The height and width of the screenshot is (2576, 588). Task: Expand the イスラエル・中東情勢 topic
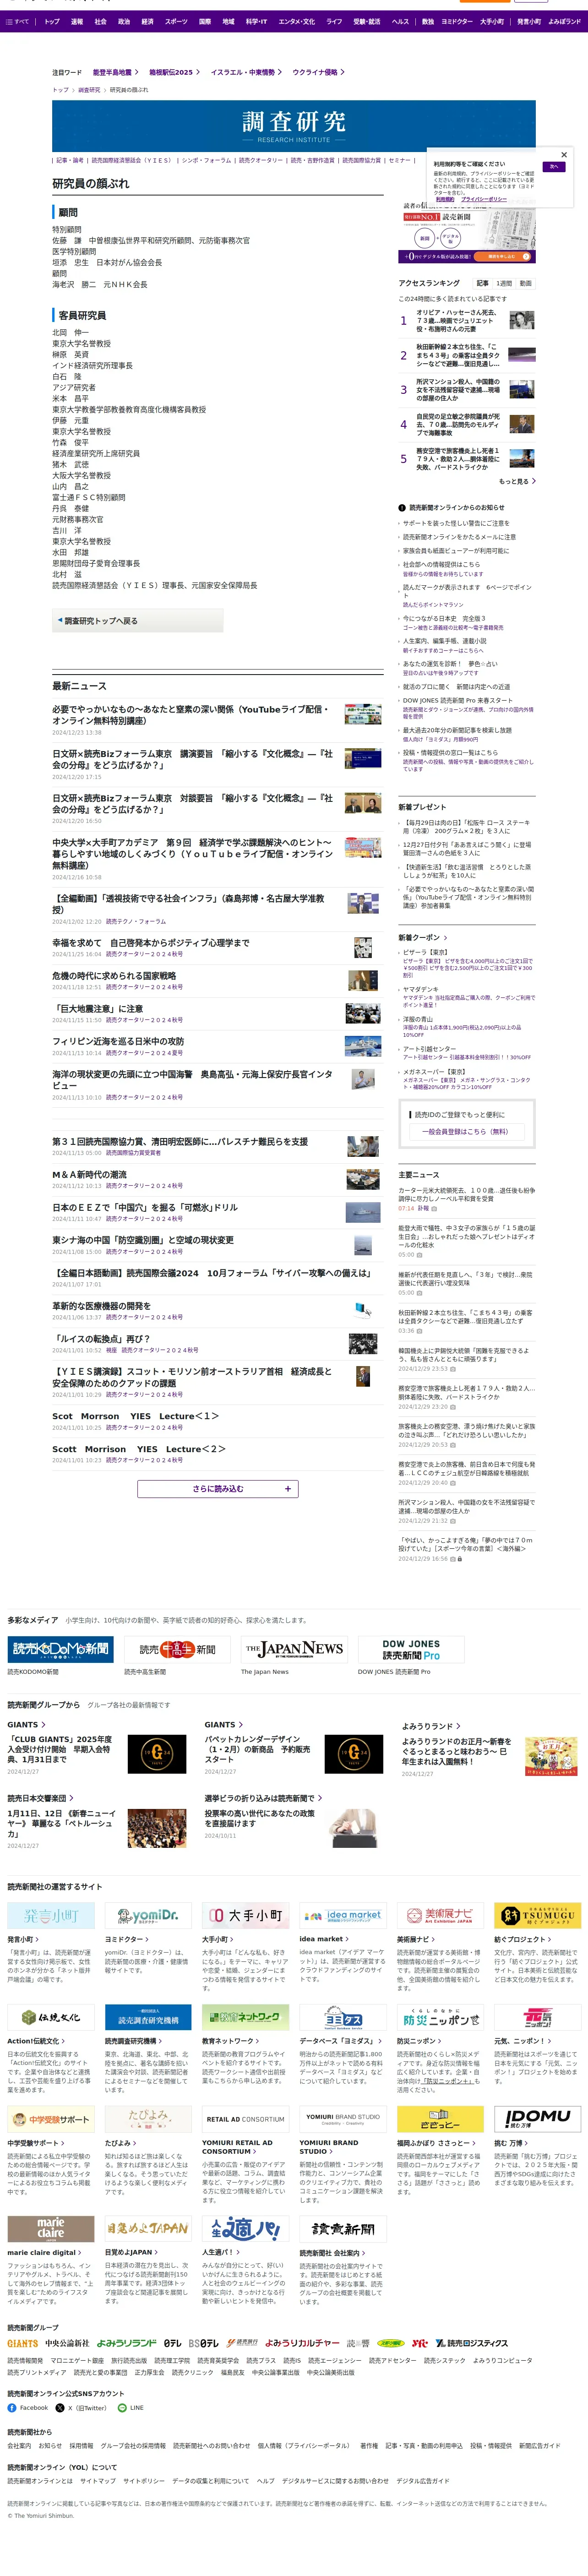pos(246,72)
